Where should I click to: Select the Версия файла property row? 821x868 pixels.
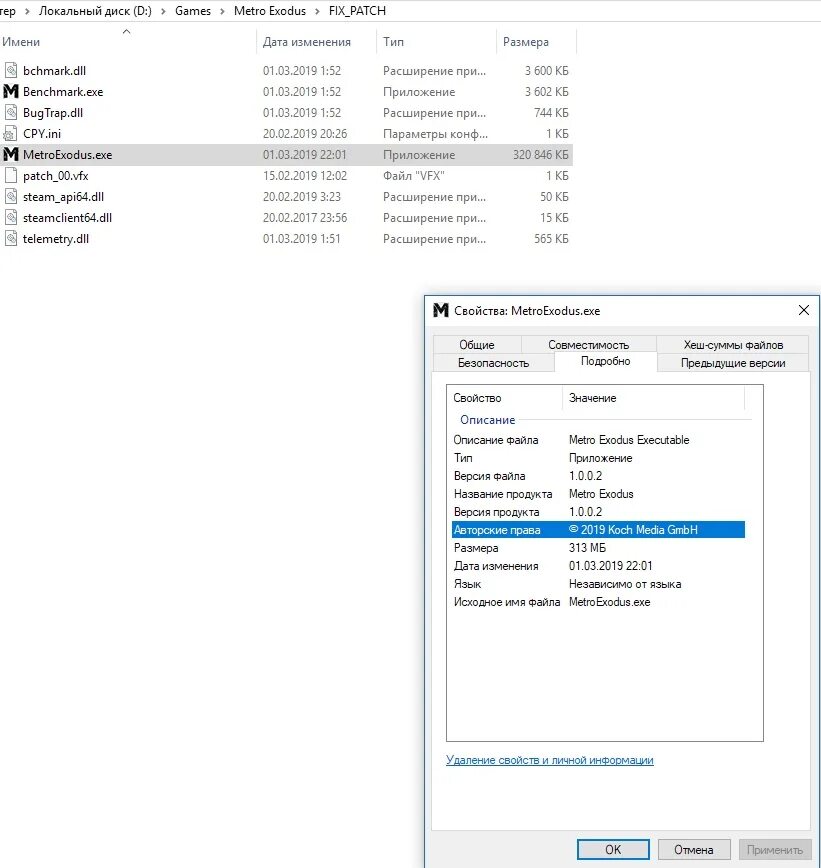click(598, 476)
